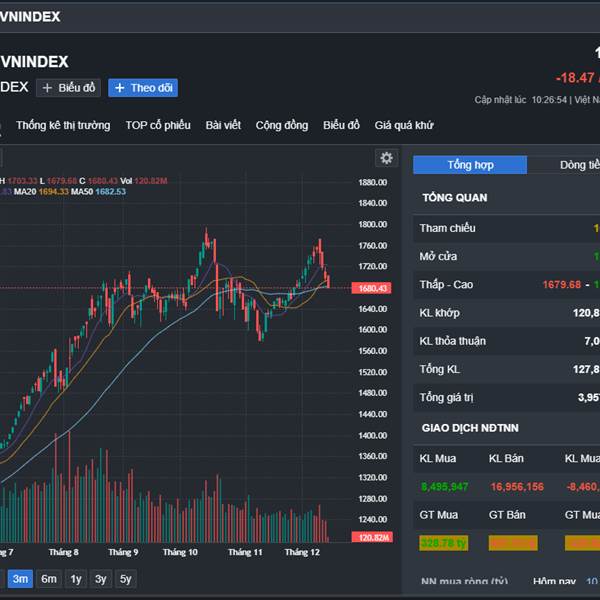Pick the 5y time range

(x=125, y=579)
